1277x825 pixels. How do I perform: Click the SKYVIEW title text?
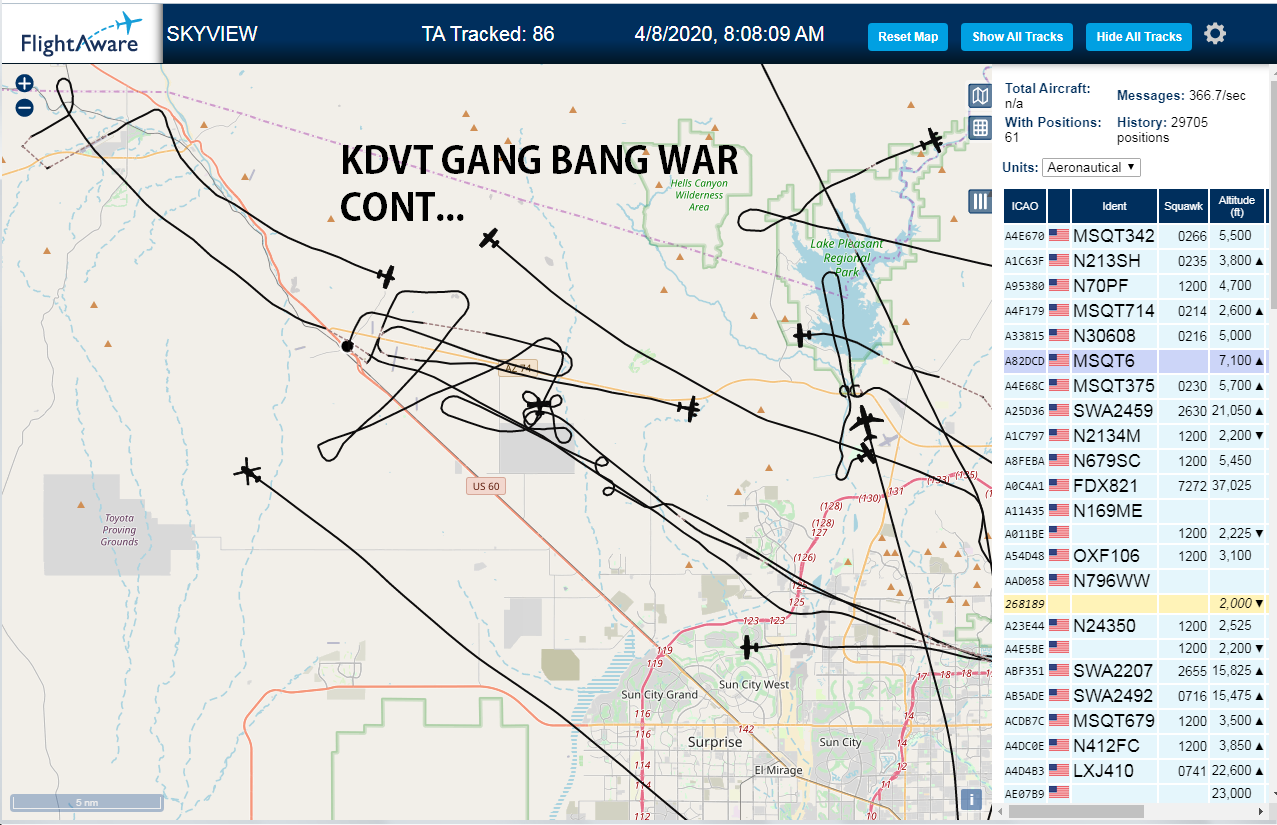click(212, 34)
